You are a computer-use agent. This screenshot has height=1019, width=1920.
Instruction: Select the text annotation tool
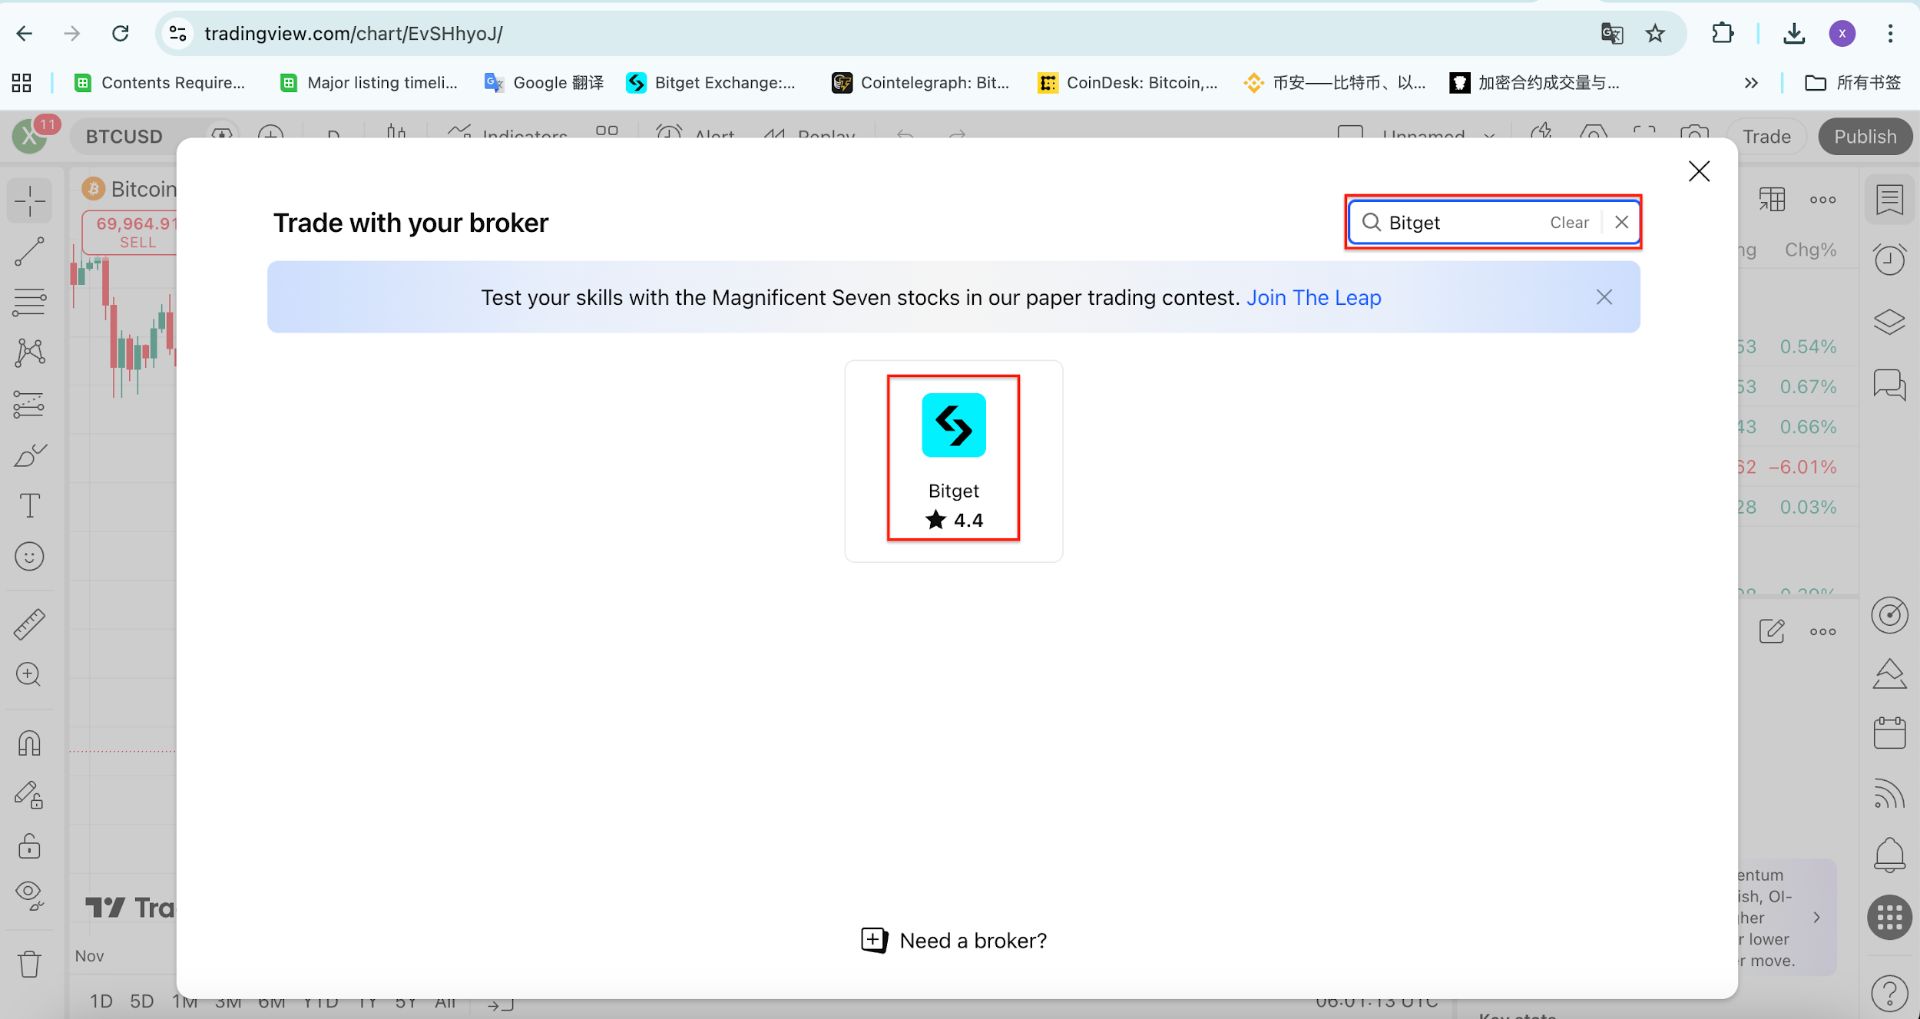tap(30, 506)
